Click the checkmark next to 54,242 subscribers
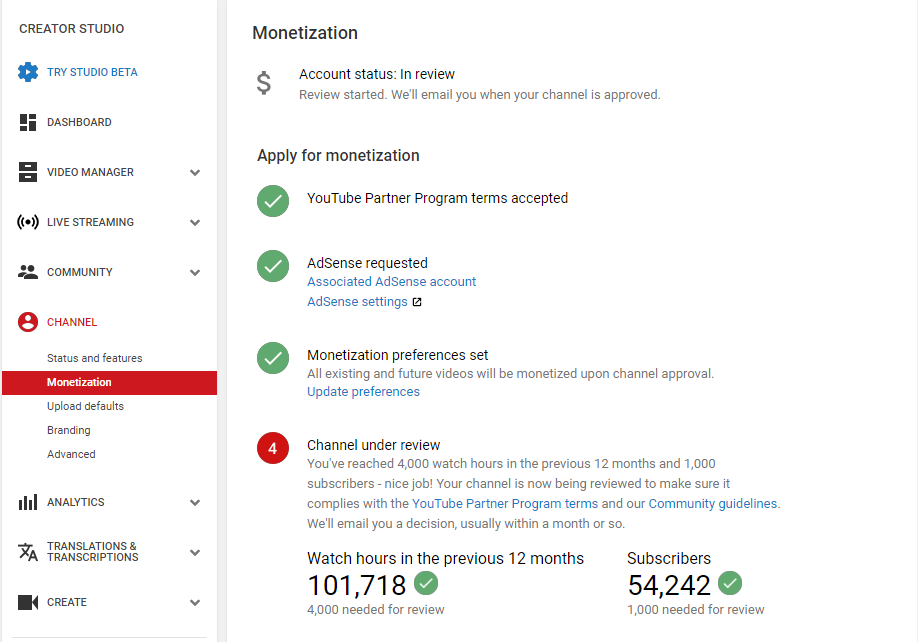This screenshot has height=642, width=918. pos(729,583)
